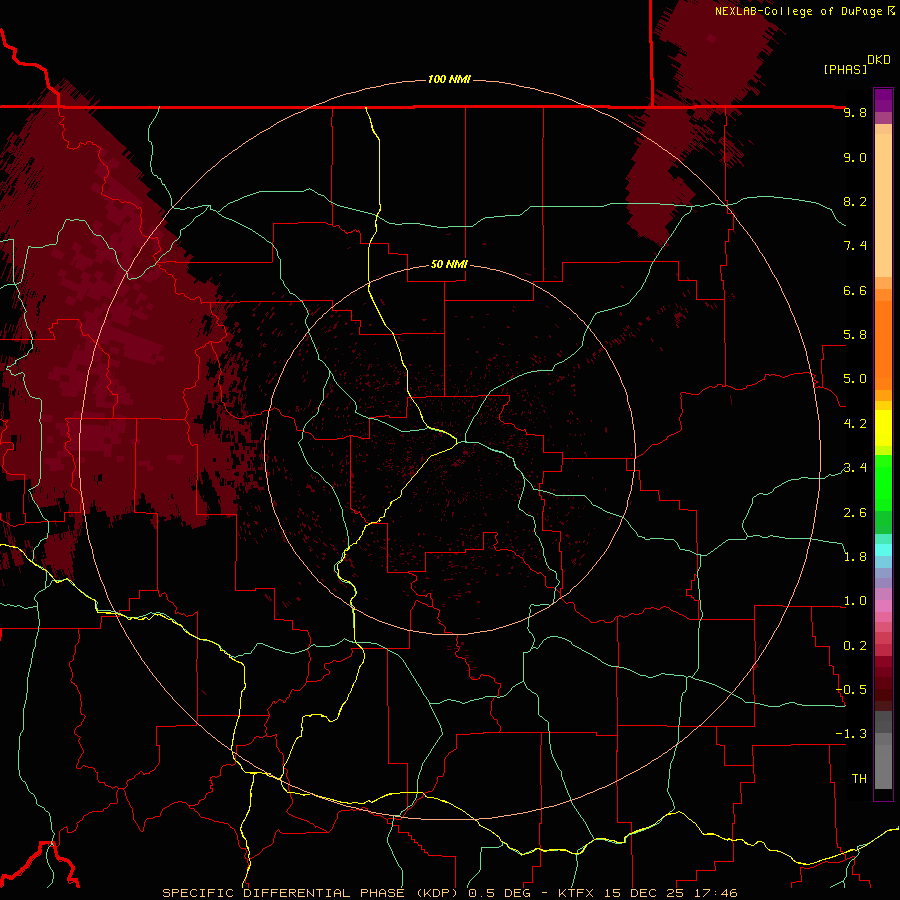
Task: Click the orange segment of the color bar
Action: point(883,344)
